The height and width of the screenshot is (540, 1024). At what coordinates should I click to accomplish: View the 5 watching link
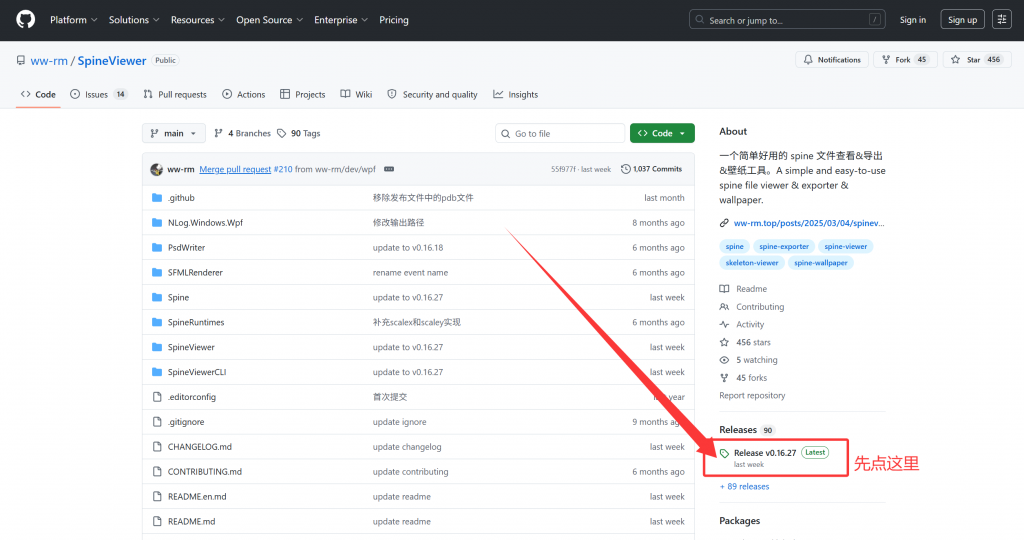pos(748,360)
